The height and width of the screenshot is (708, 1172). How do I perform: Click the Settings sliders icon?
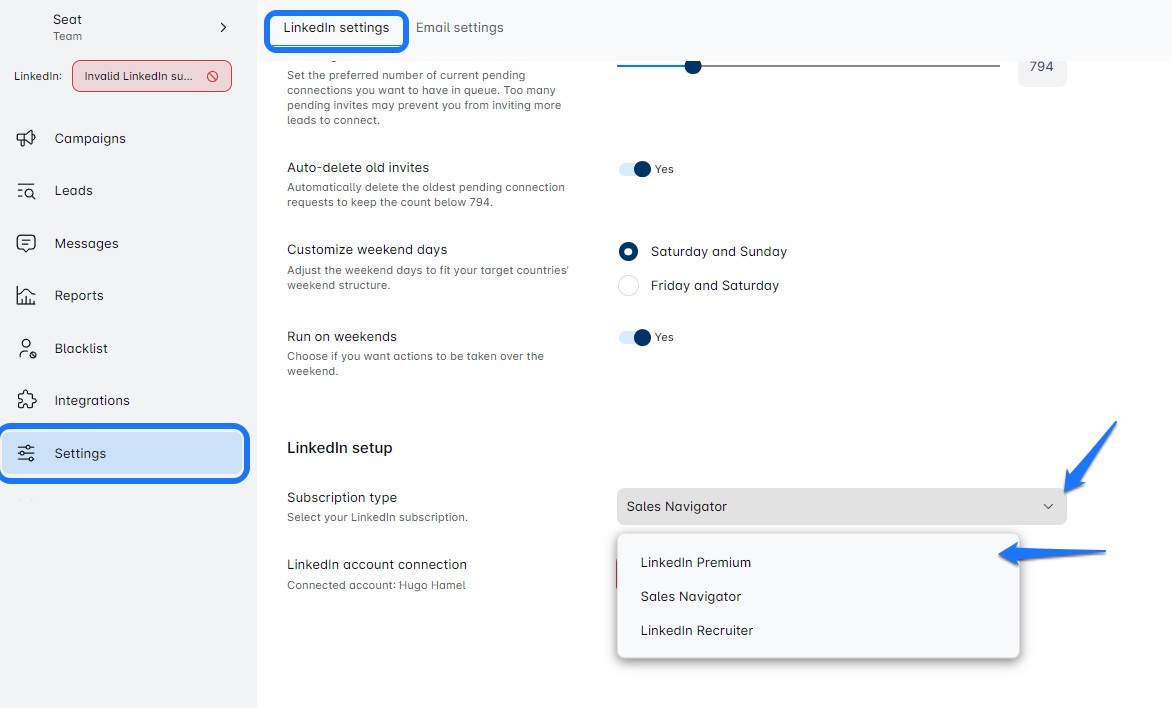[x=27, y=453]
